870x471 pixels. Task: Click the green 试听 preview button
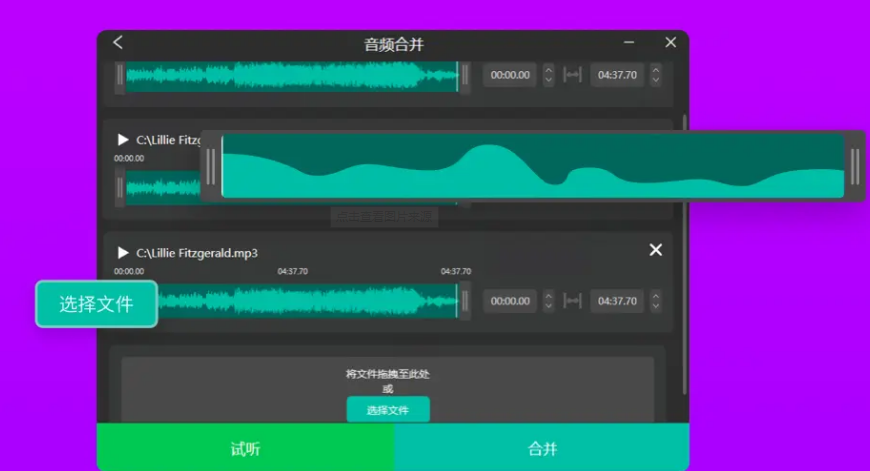pos(246,447)
